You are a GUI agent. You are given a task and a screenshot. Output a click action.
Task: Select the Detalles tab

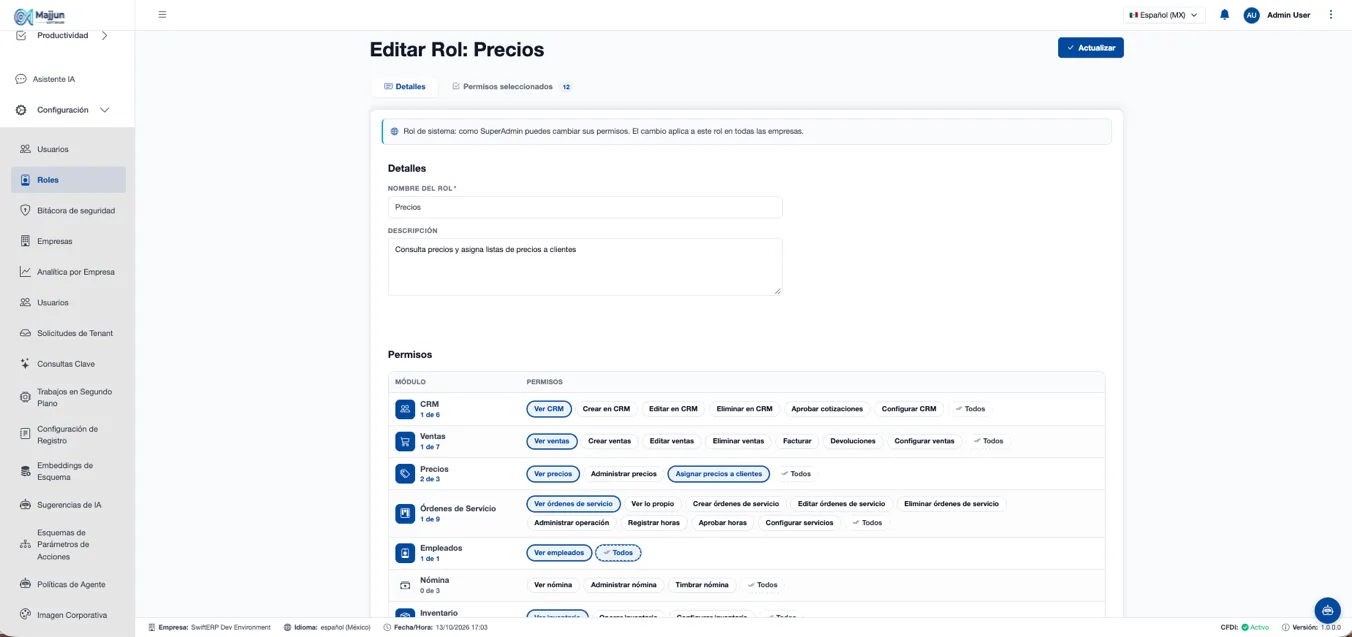pyautogui.click(x=405, y=87)
